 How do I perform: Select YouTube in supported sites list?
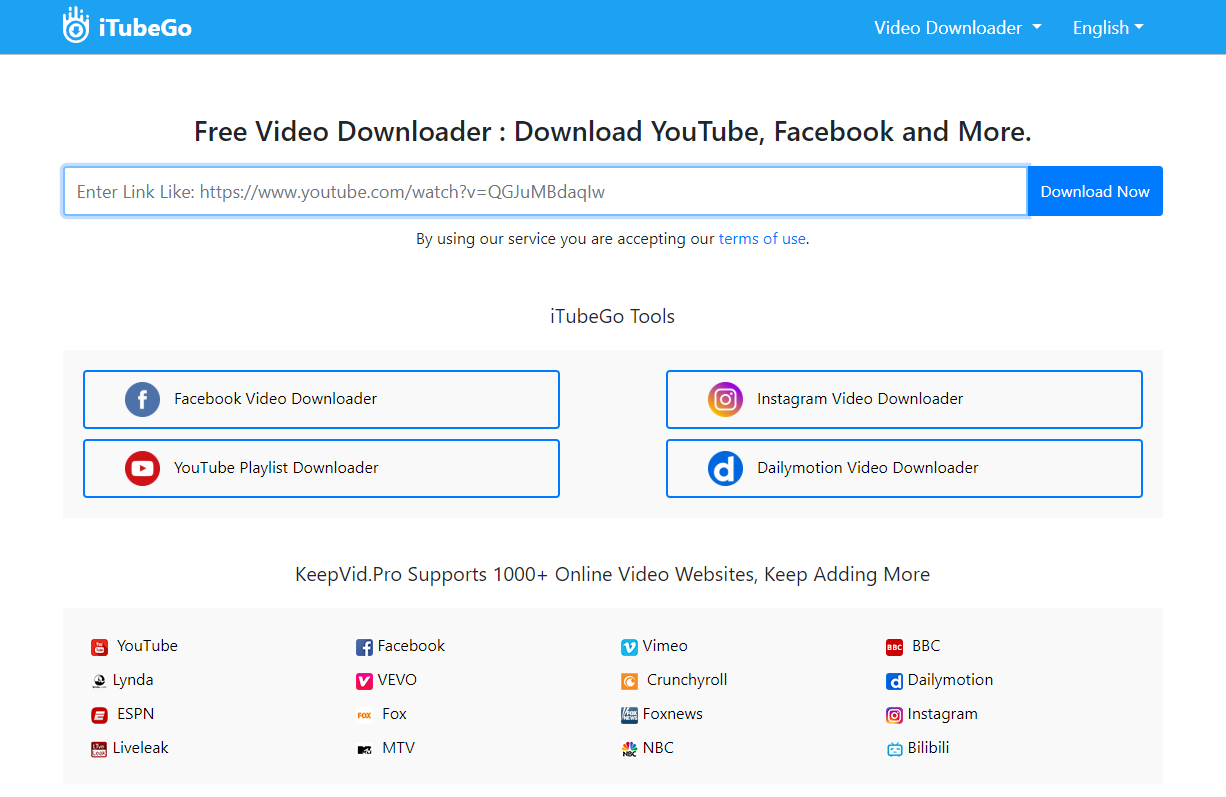147,646
